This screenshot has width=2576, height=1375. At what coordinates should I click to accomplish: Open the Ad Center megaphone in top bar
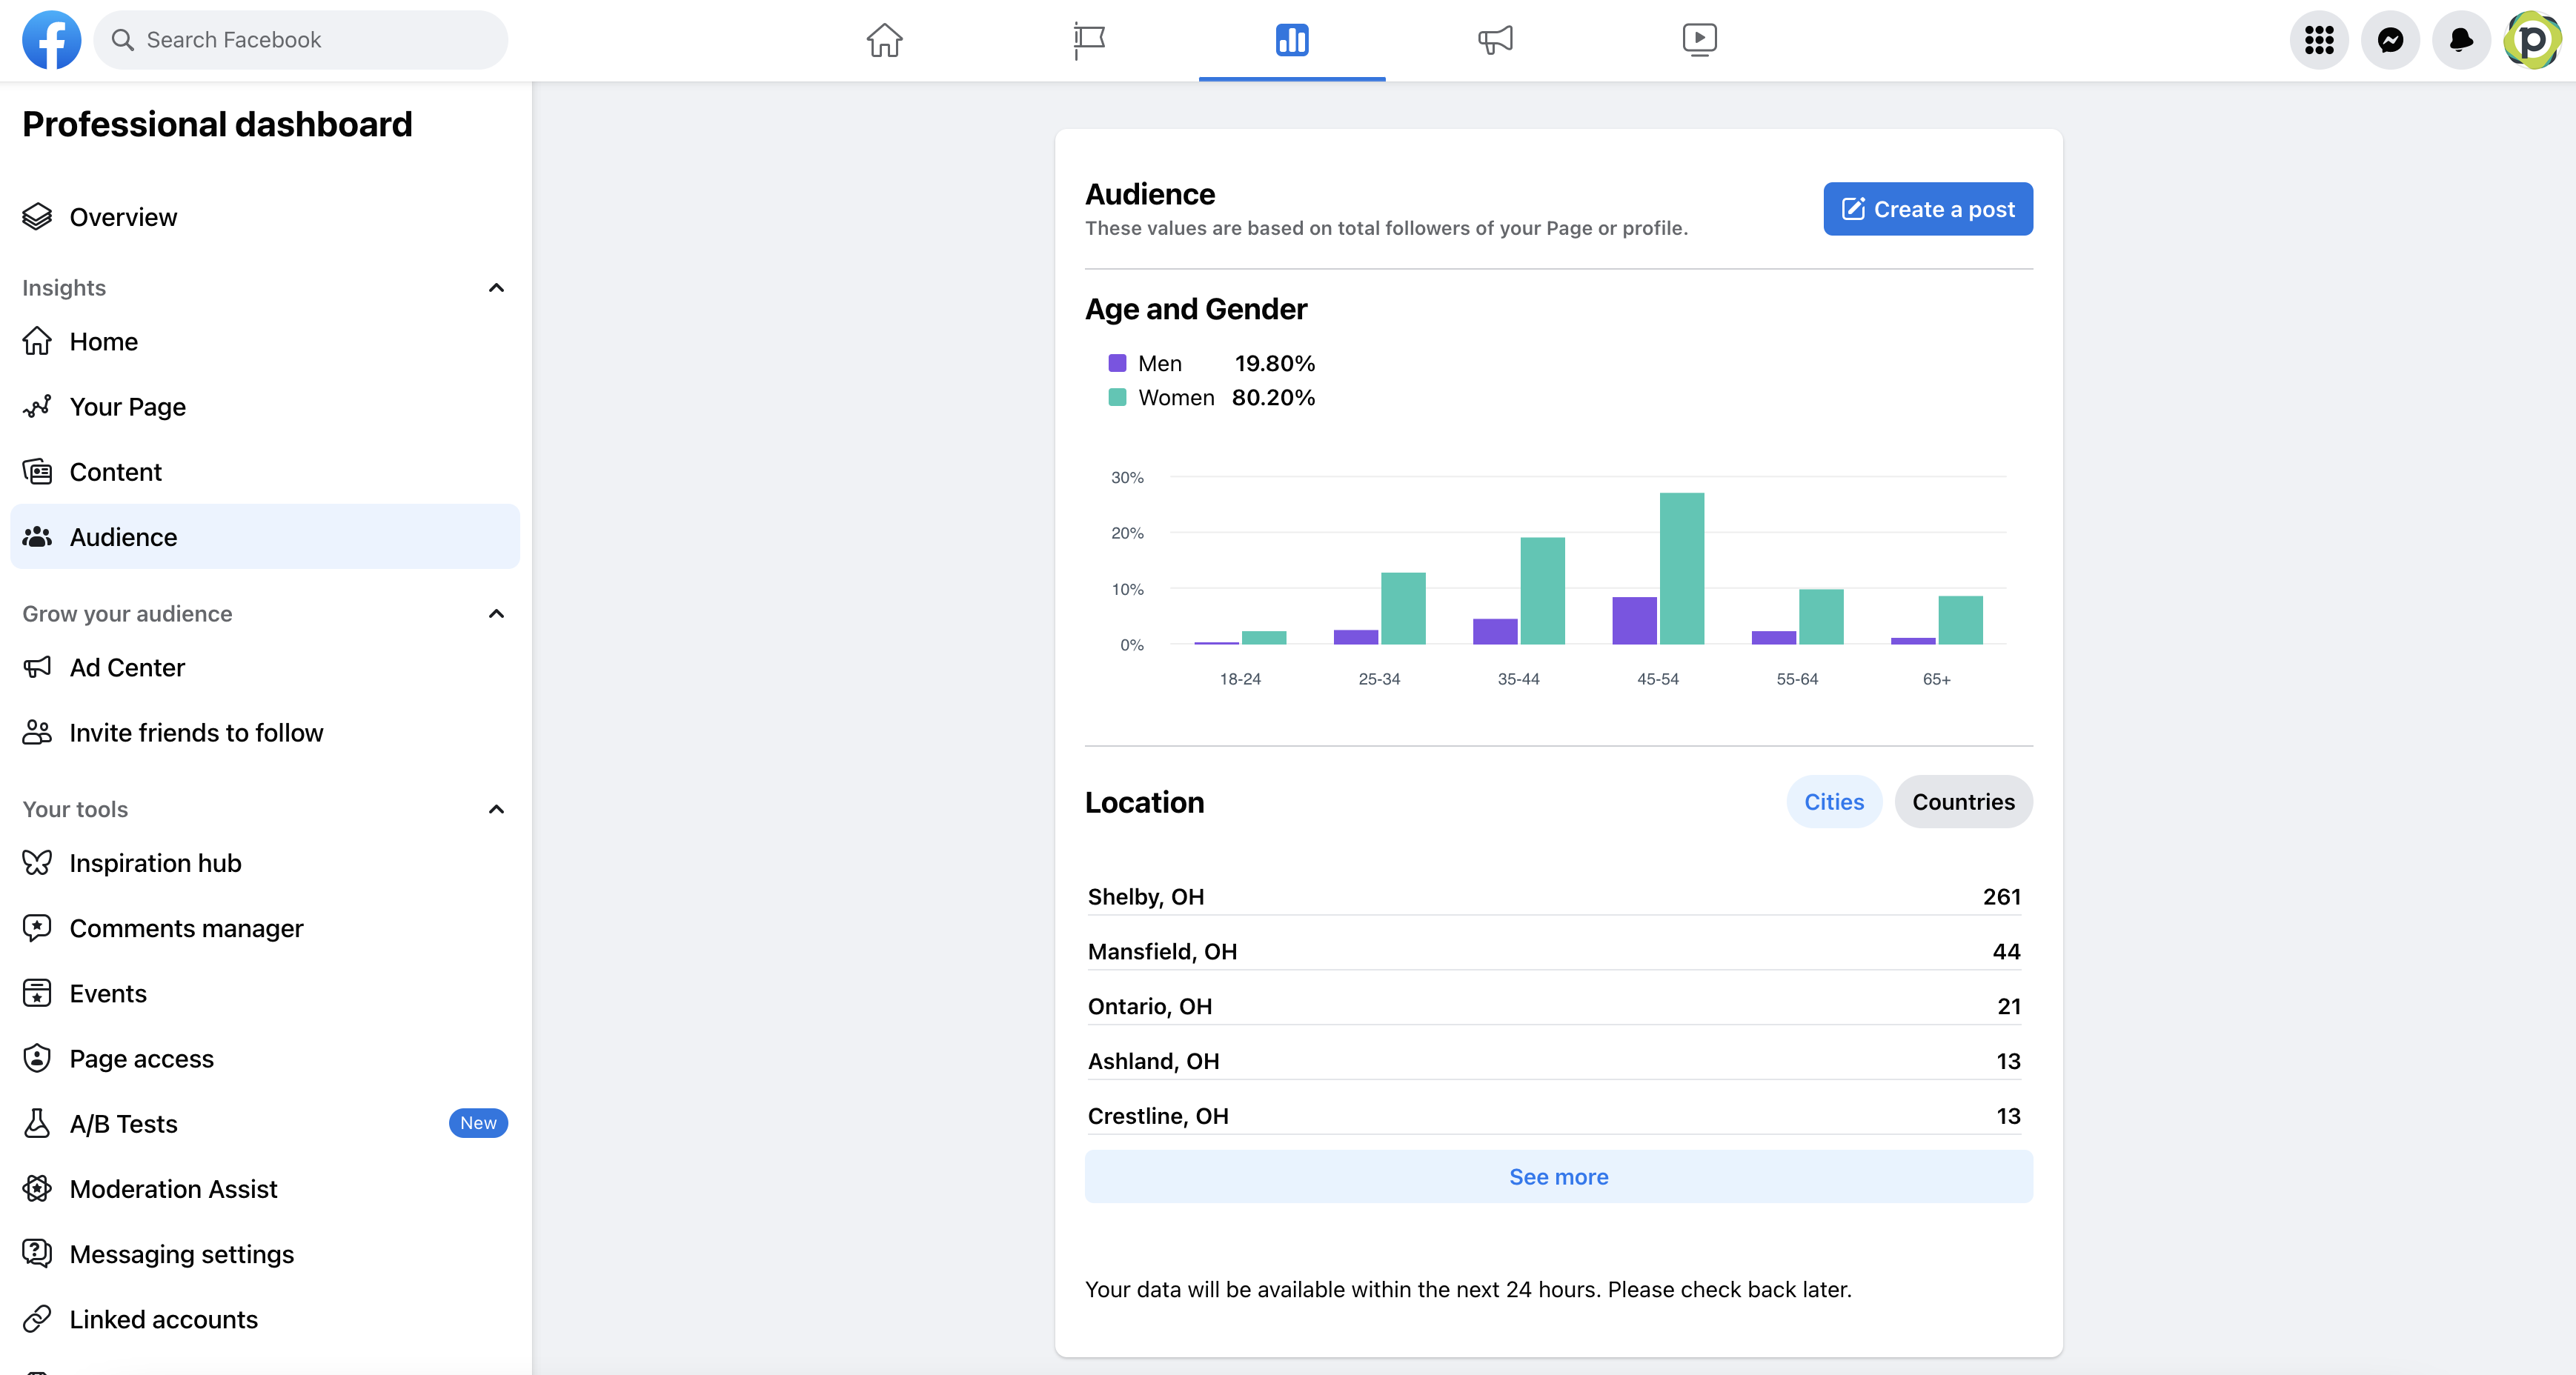[1495, 40]
